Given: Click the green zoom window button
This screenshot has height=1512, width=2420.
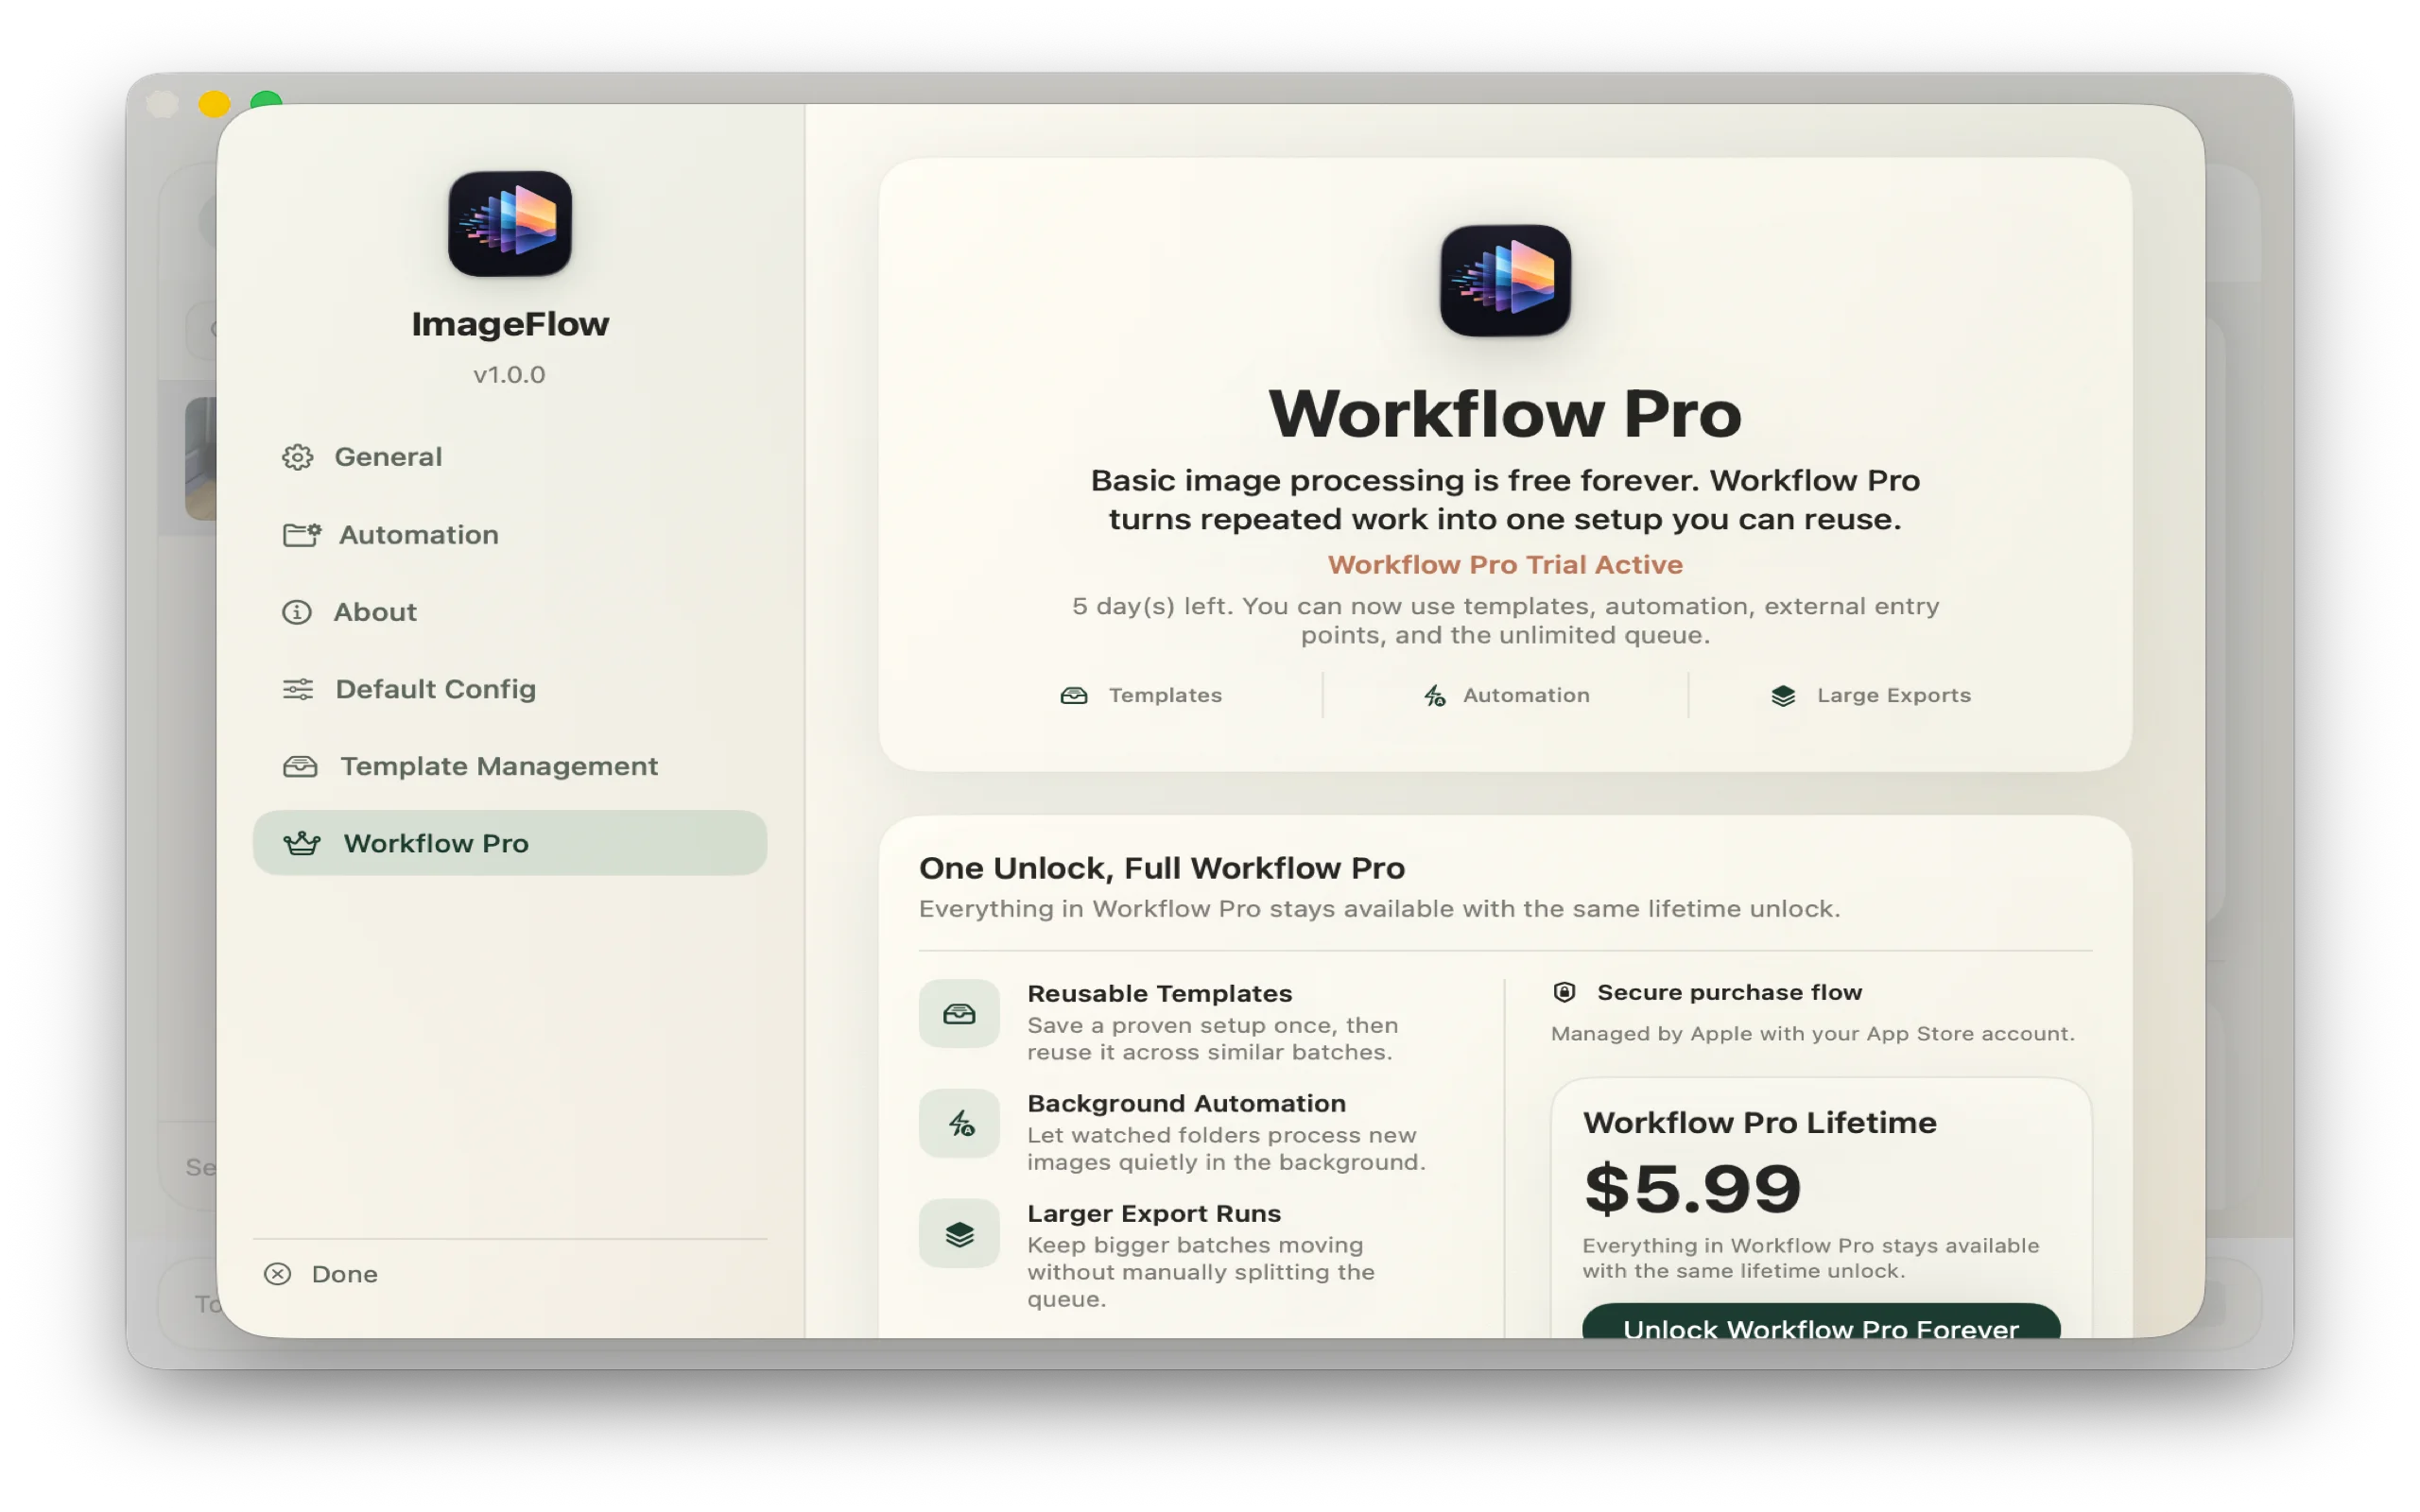Looking at the screenshot, I should (x=265, y=98).
